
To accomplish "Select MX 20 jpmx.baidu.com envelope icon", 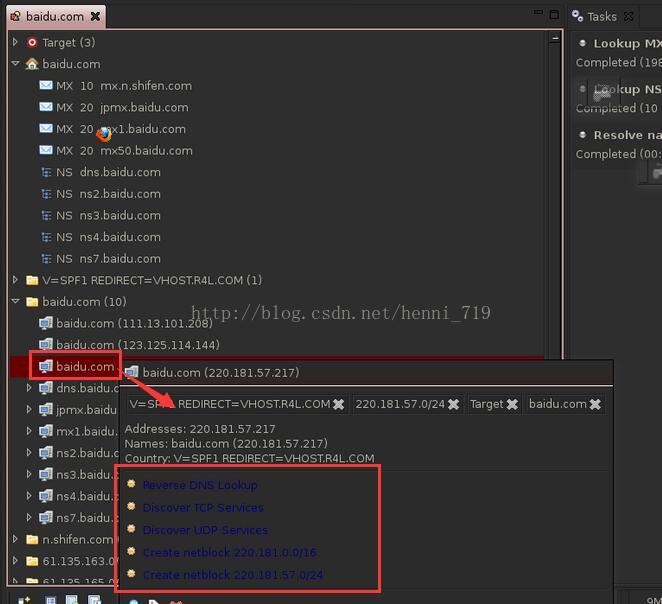I will 46,107.
